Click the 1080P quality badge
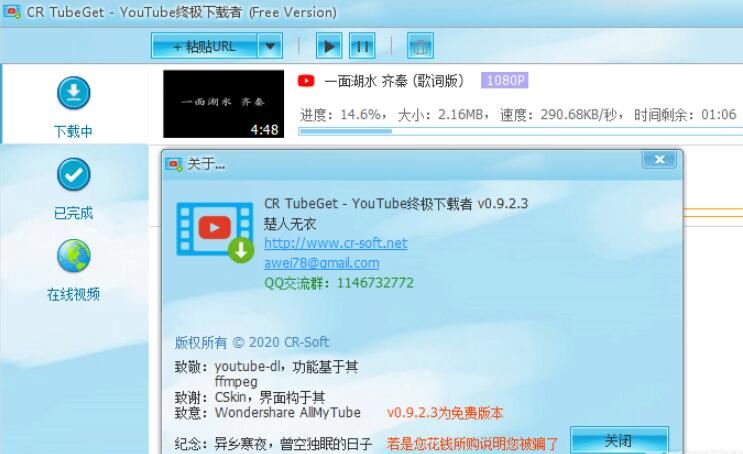 pyautogui.click(x=504, y=80)
